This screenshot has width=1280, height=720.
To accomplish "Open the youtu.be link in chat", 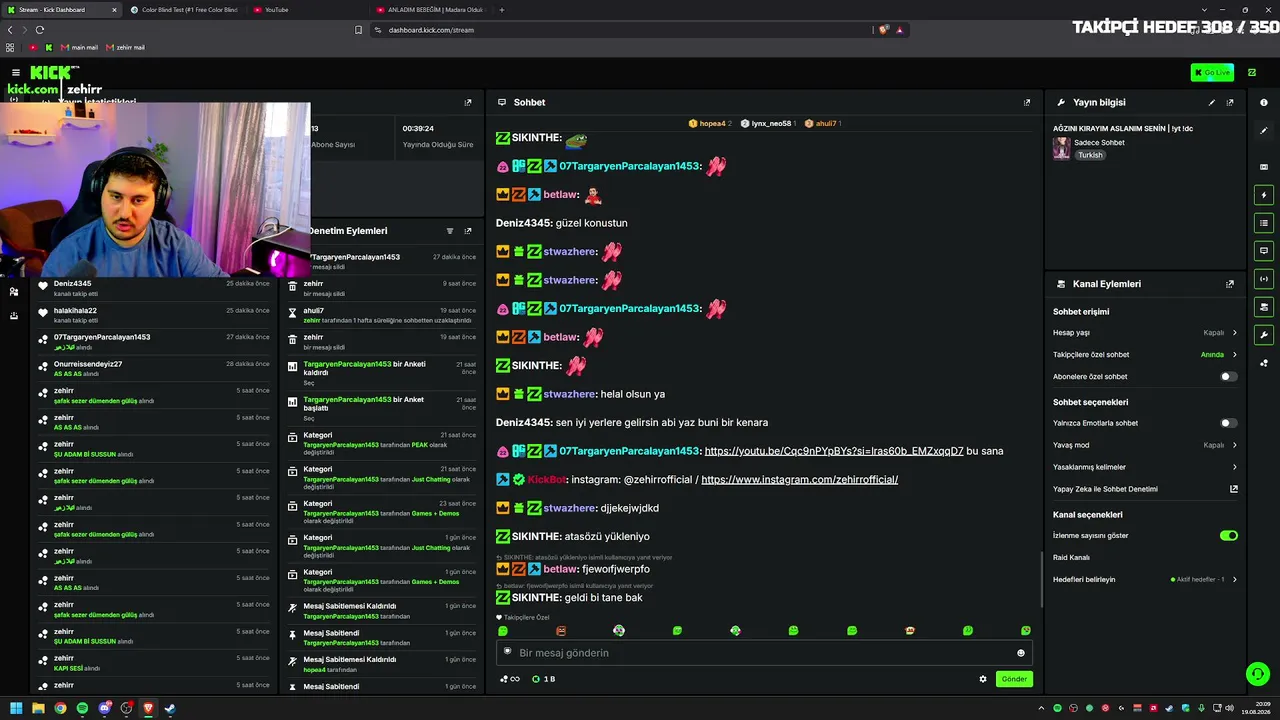I will pyautogui.click(x=834, y=451).
